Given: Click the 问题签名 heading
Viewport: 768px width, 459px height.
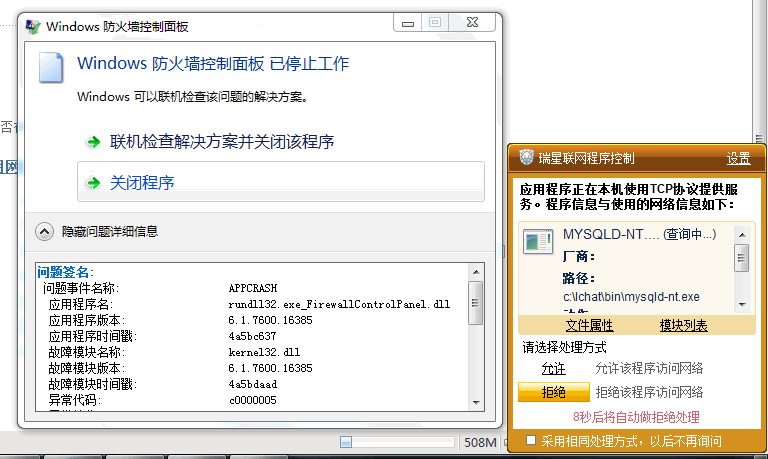Looking at the screenshot, I should pos(65,272).
